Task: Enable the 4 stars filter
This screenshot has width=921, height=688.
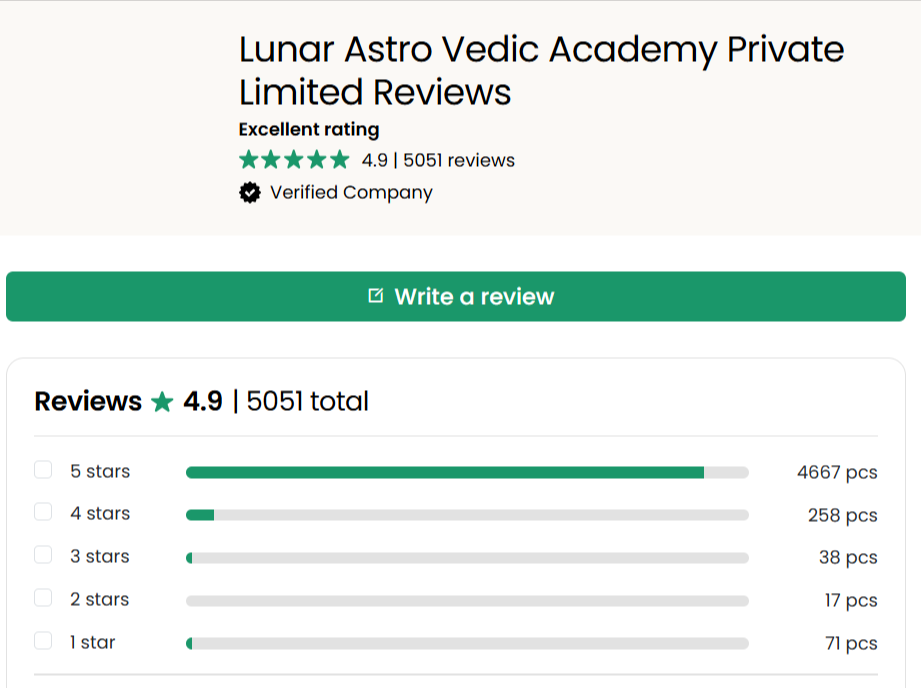Action: (43, 512)
